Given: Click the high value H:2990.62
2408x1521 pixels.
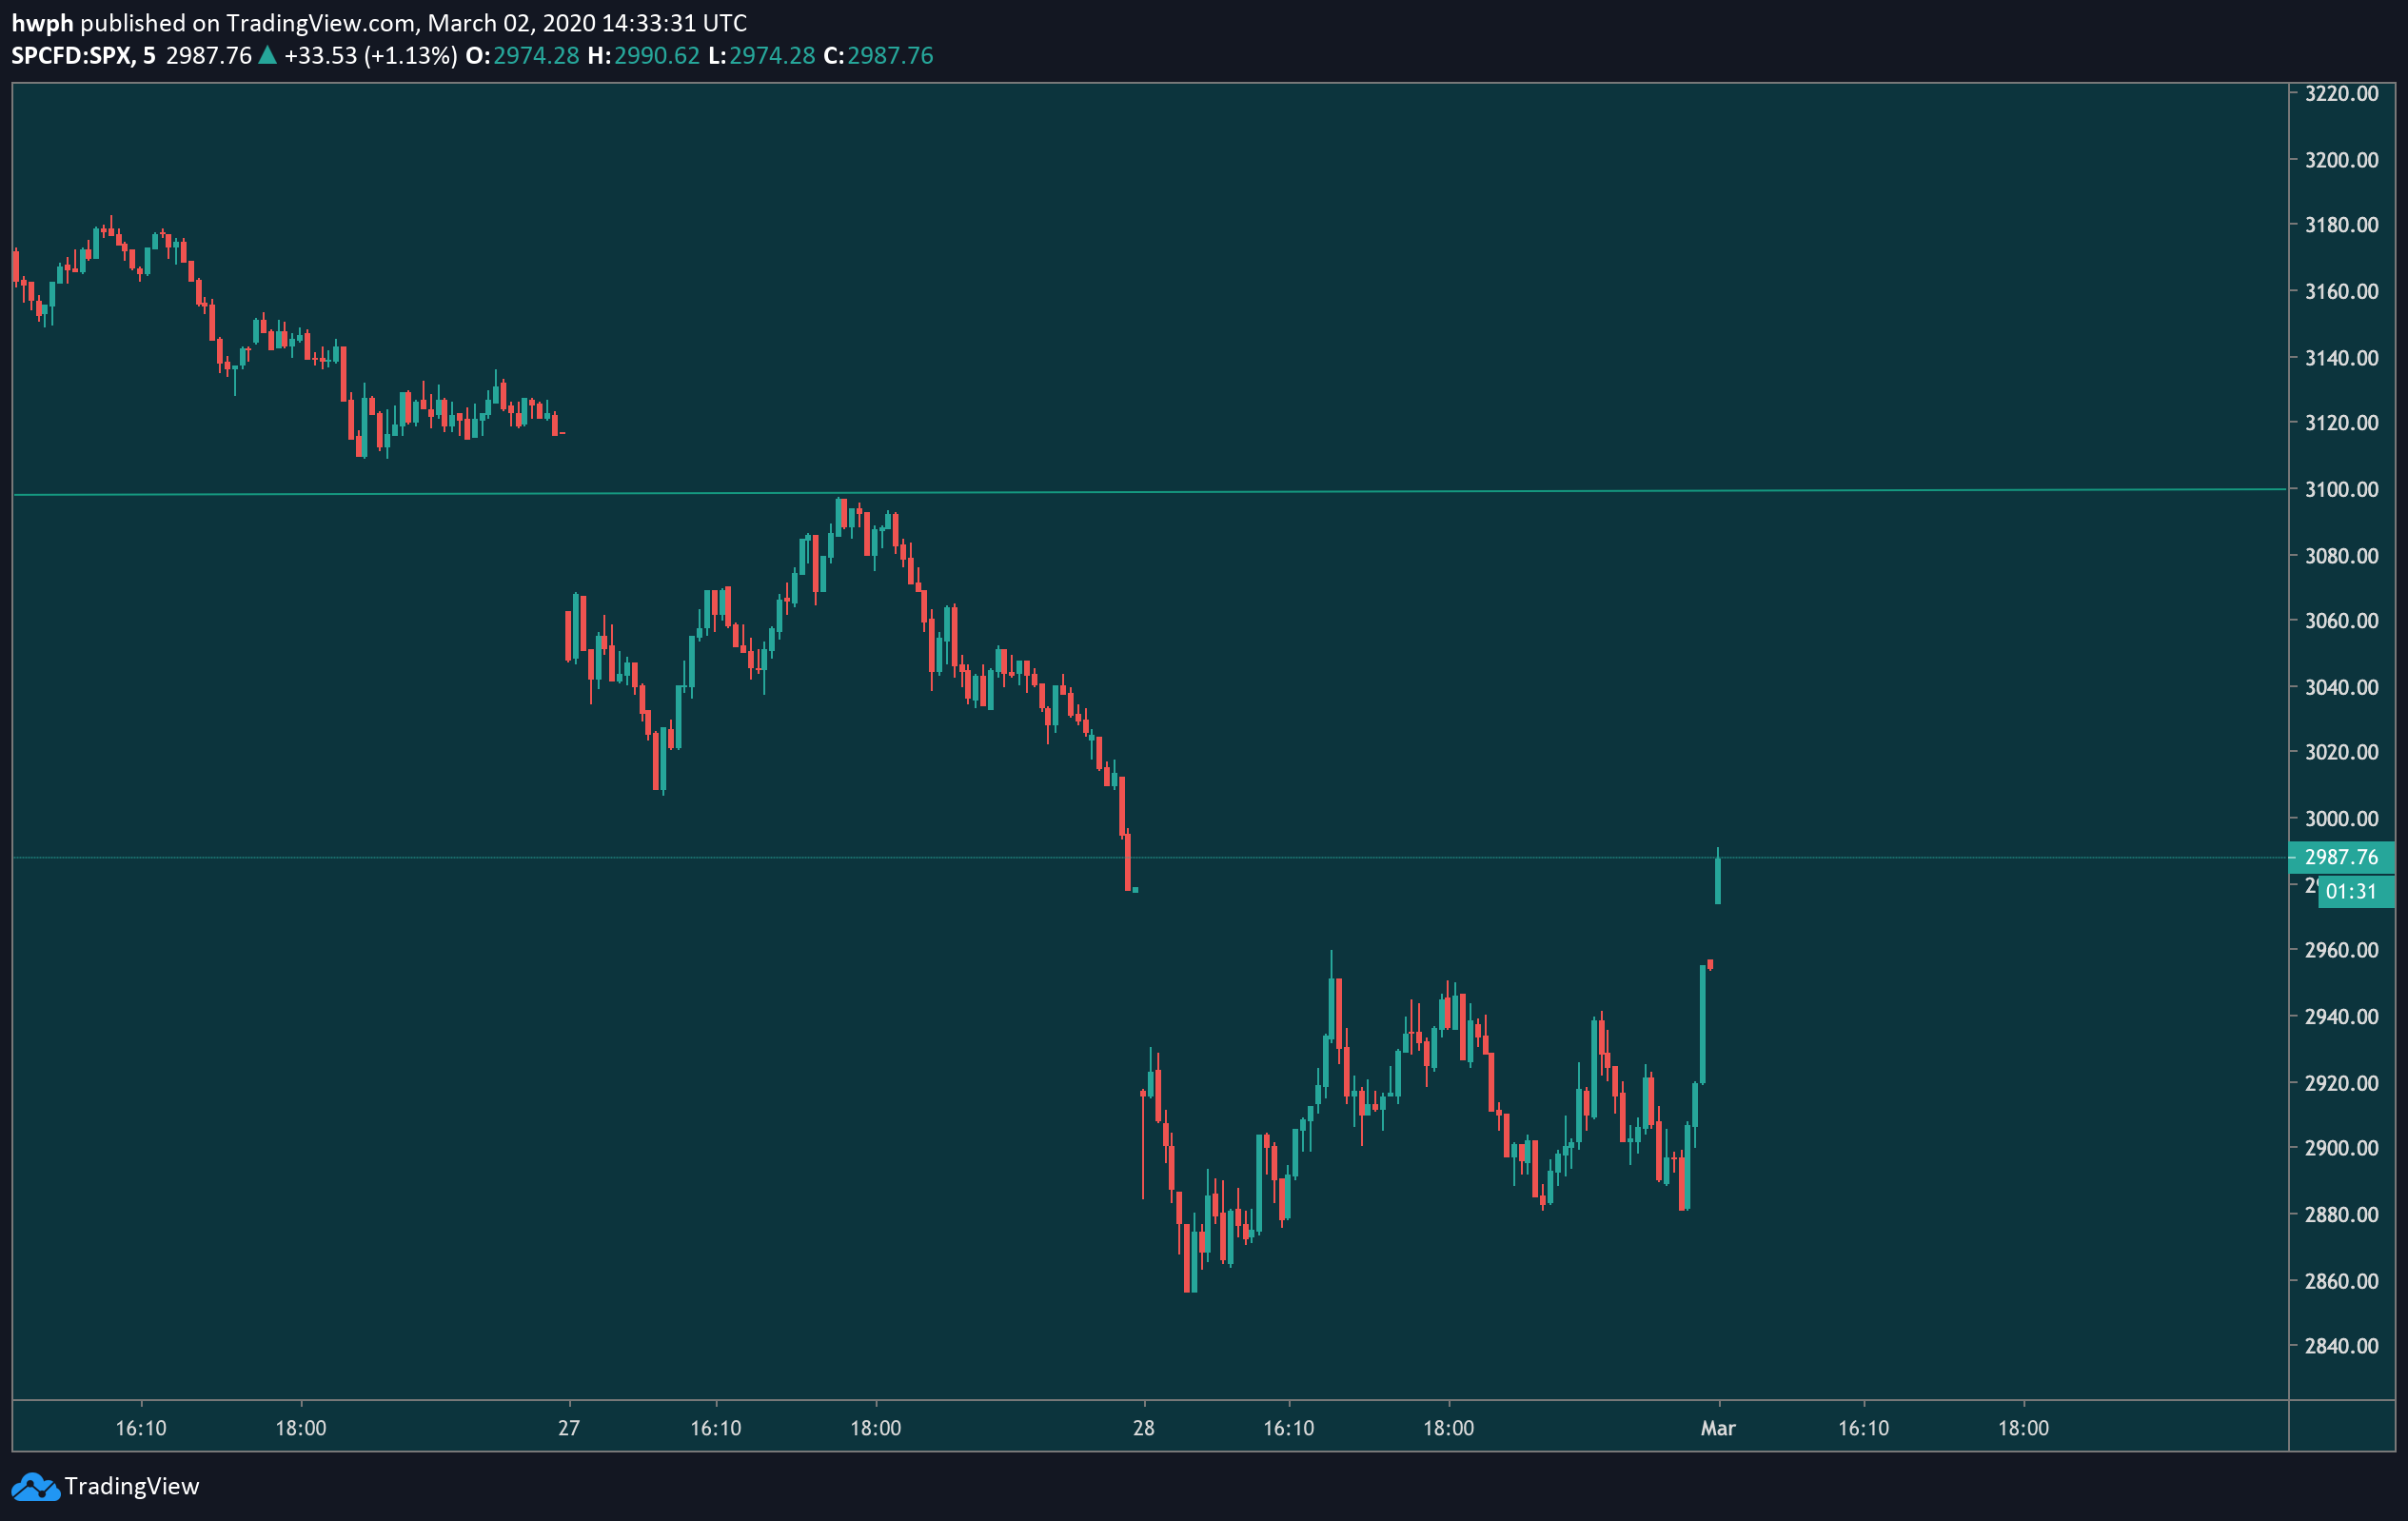Looking at the screenshot, I should (643, 56).
